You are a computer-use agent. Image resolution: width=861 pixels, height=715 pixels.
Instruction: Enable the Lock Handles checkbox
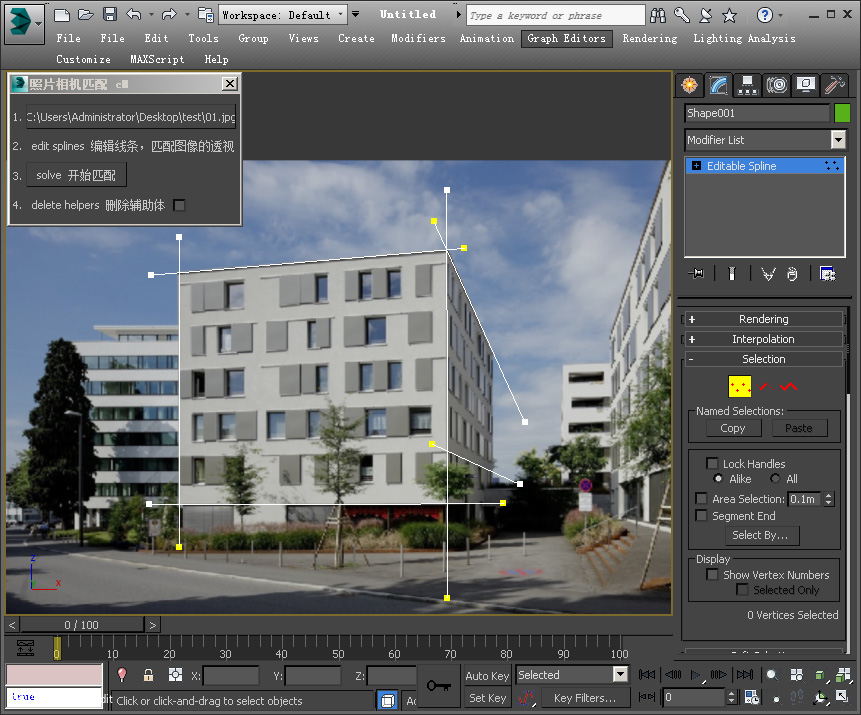[x=712, y=464]
